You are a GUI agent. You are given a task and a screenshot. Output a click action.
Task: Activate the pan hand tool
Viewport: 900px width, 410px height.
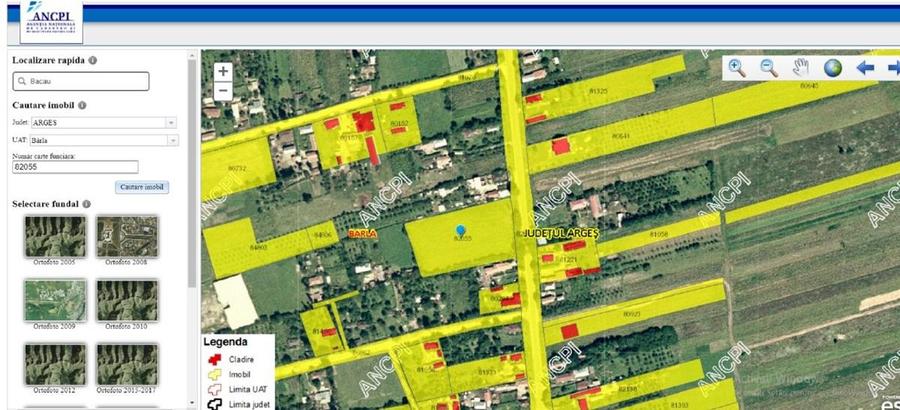click(x=801, y=68)
